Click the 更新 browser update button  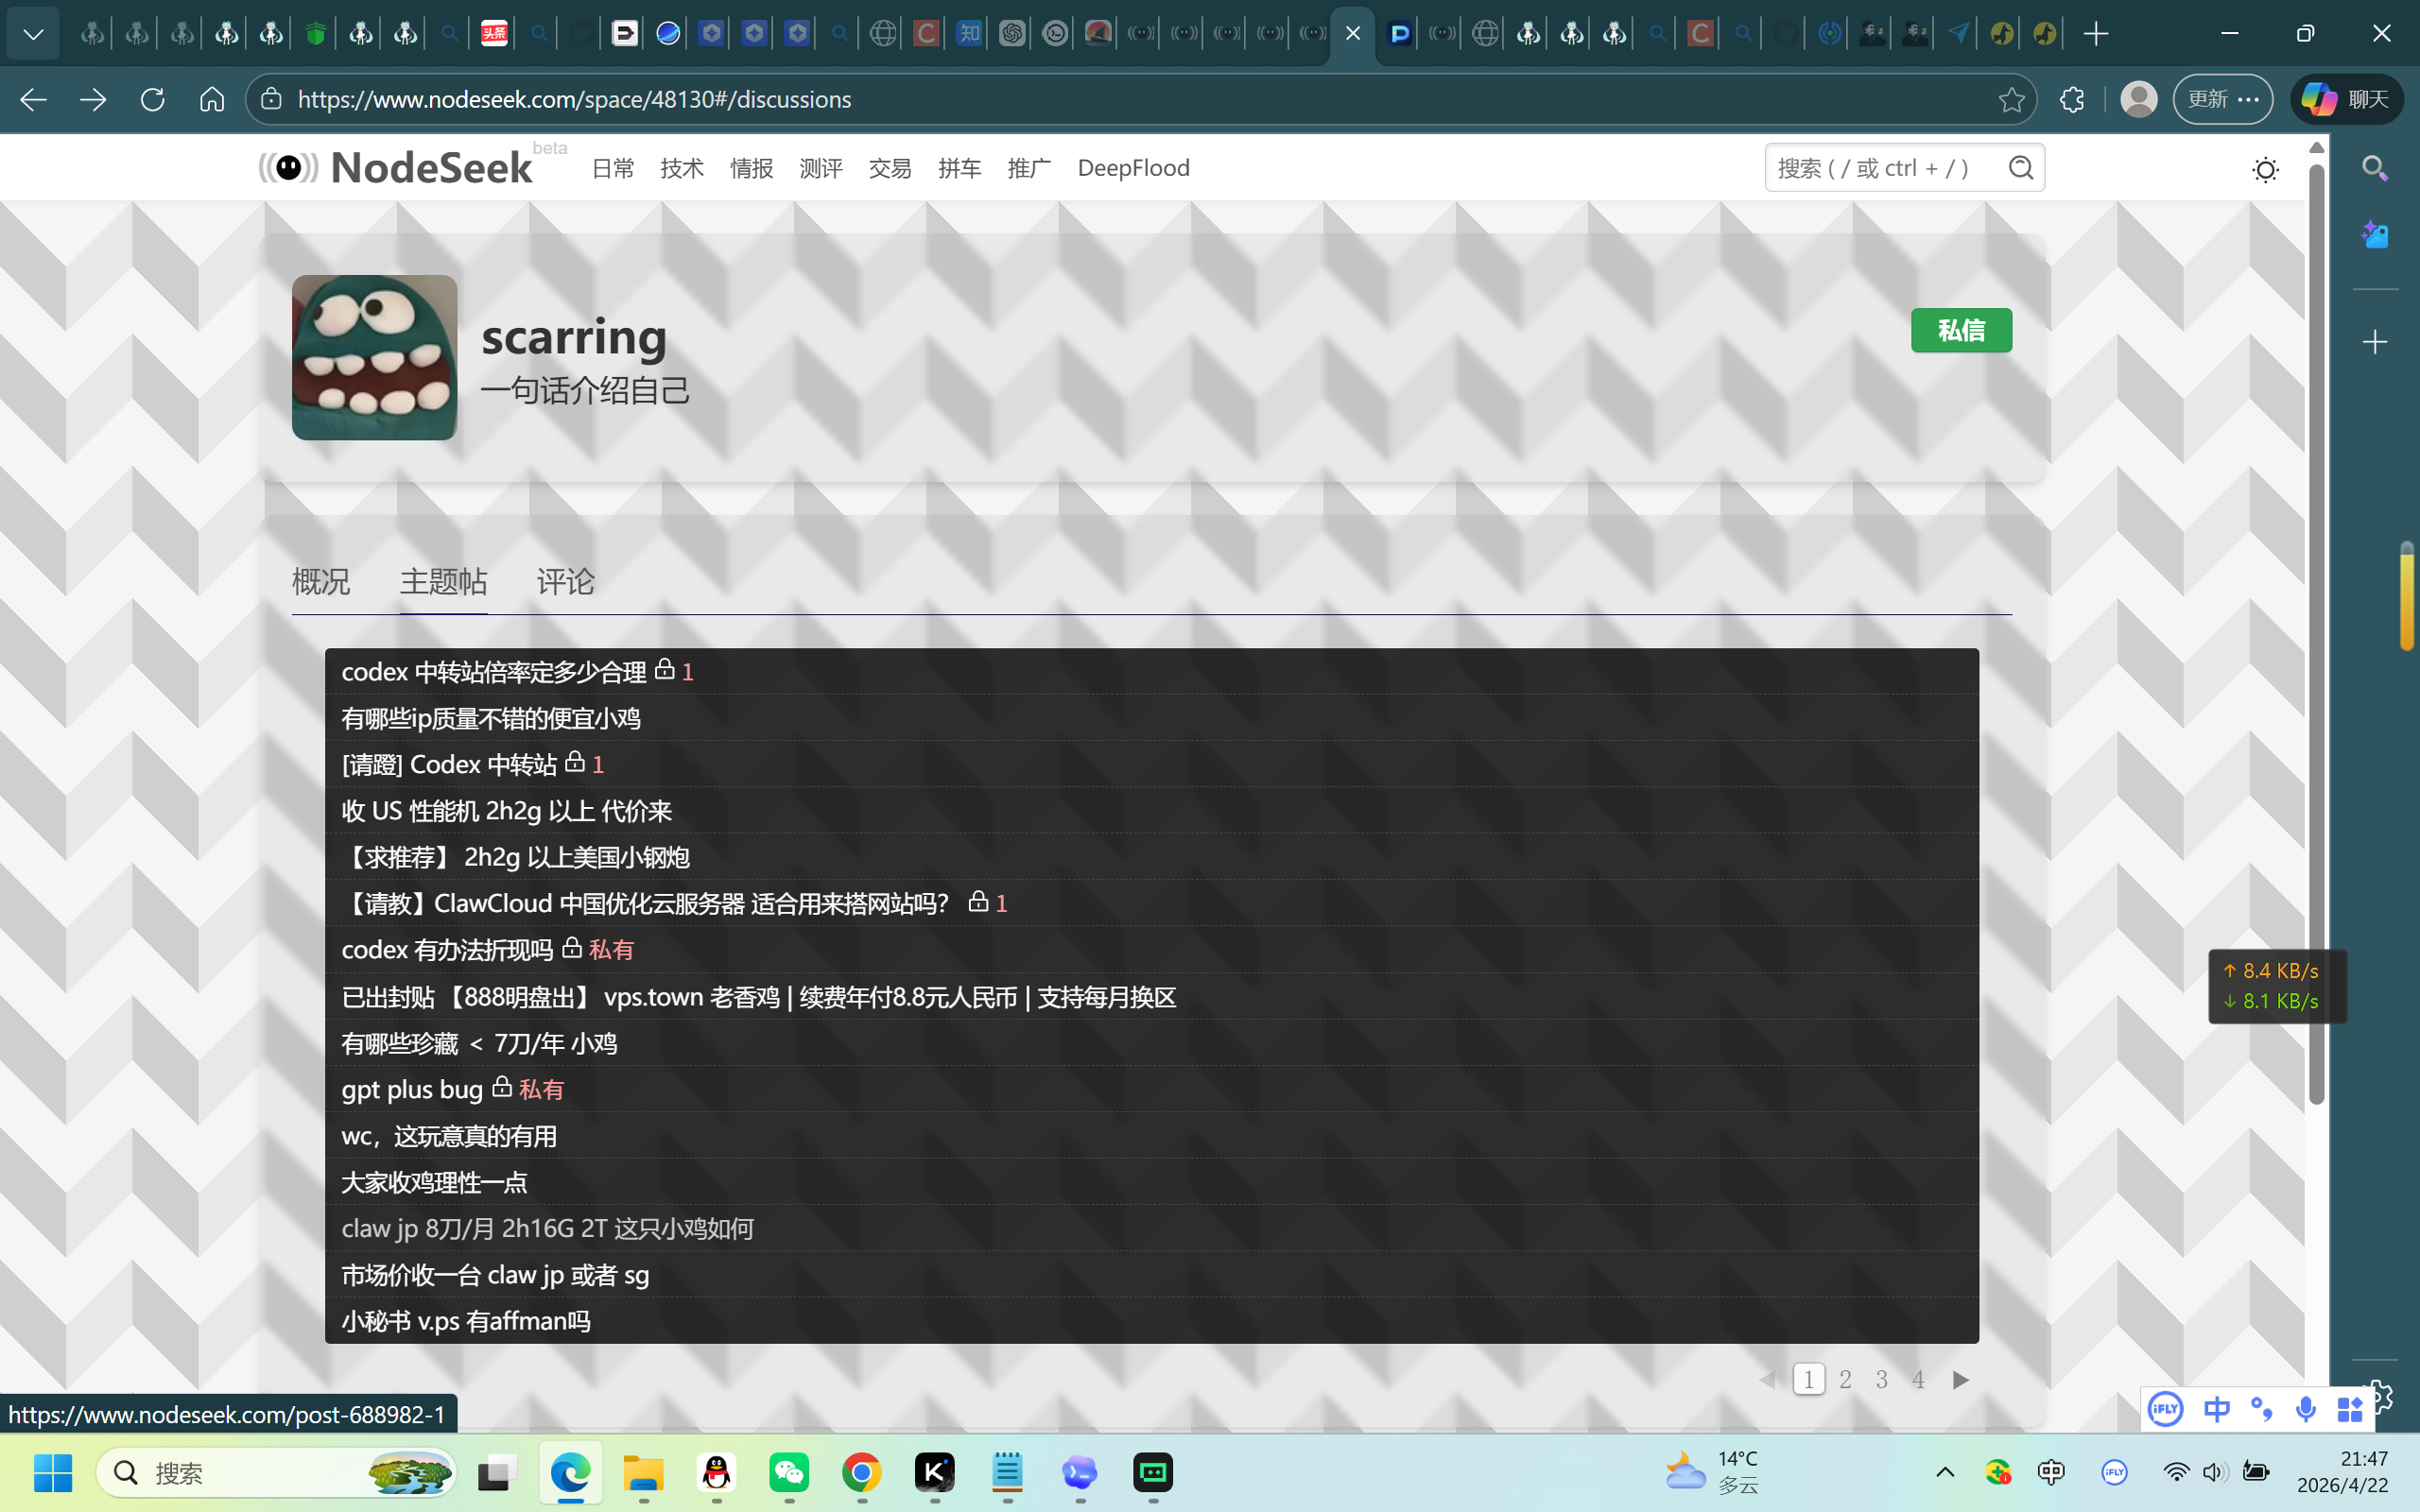pos(2222,99)
